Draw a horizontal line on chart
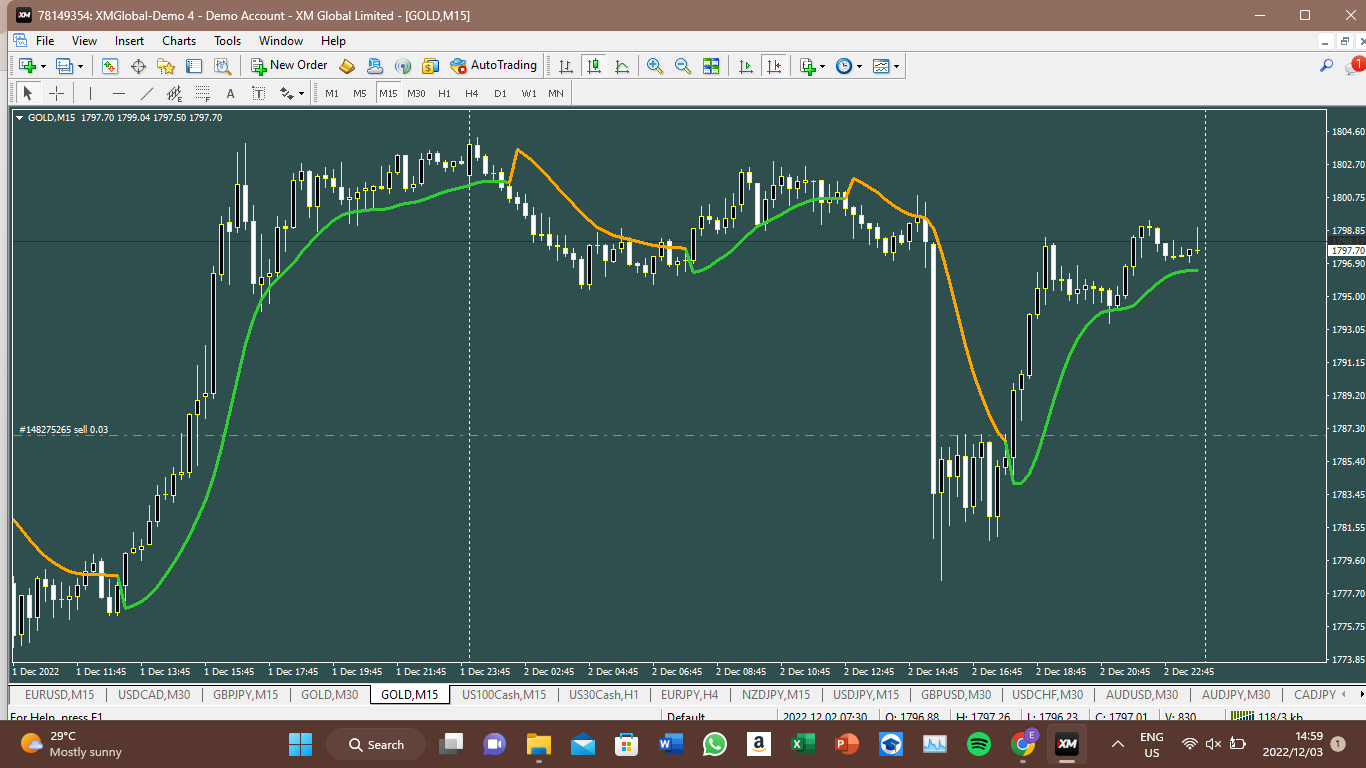1366x768 pixels. (x=119, y=93)
